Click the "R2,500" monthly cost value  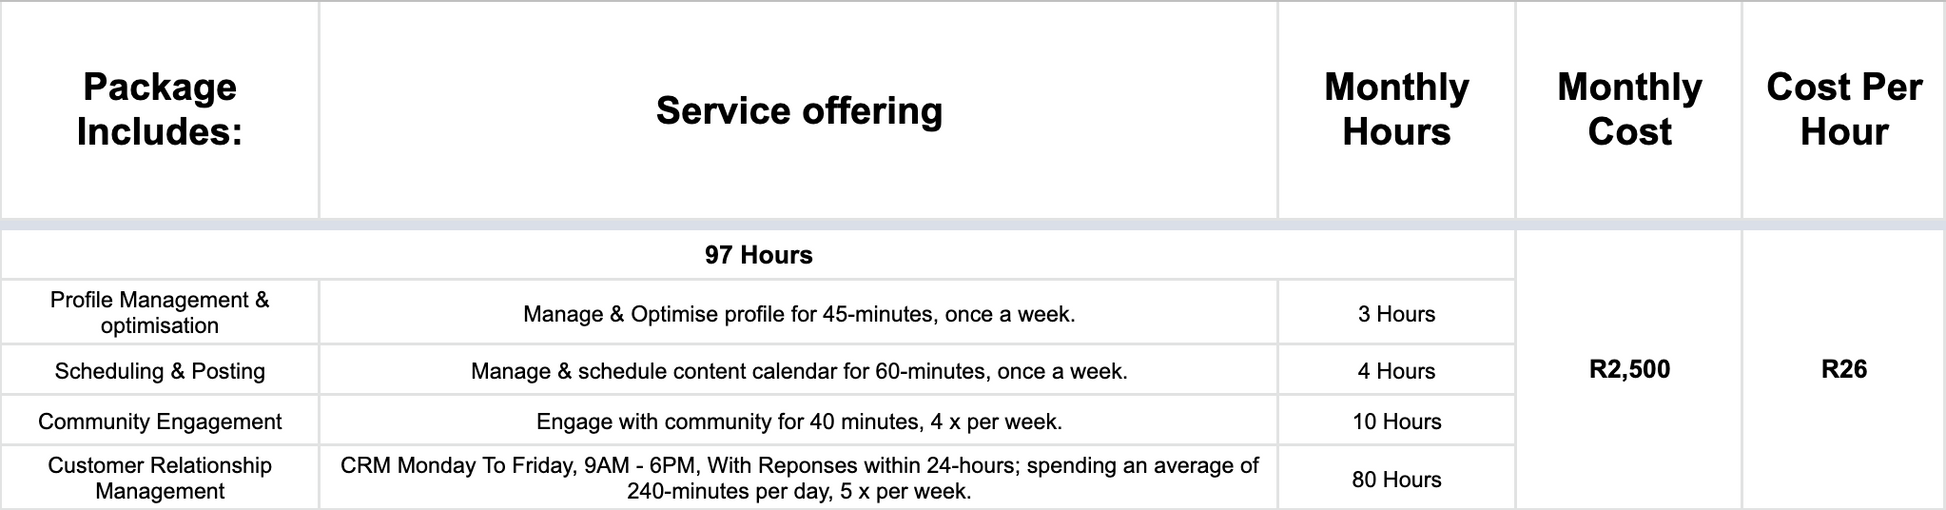[1629, 369]
